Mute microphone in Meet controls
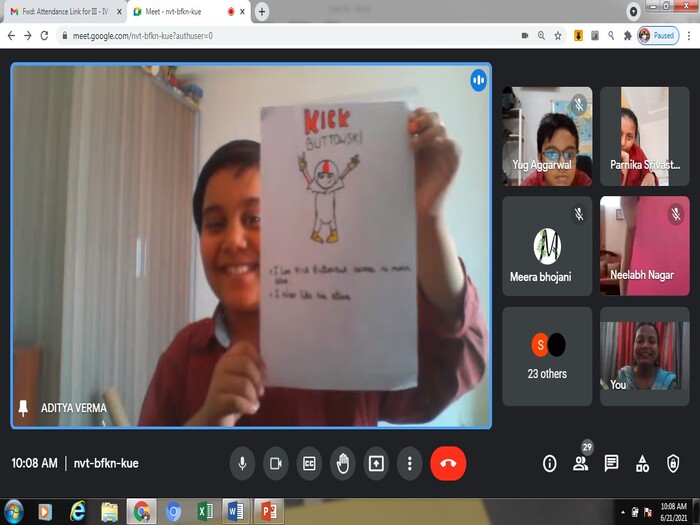The height and width of the screenshot is (525, 700). tap(242, 463)
